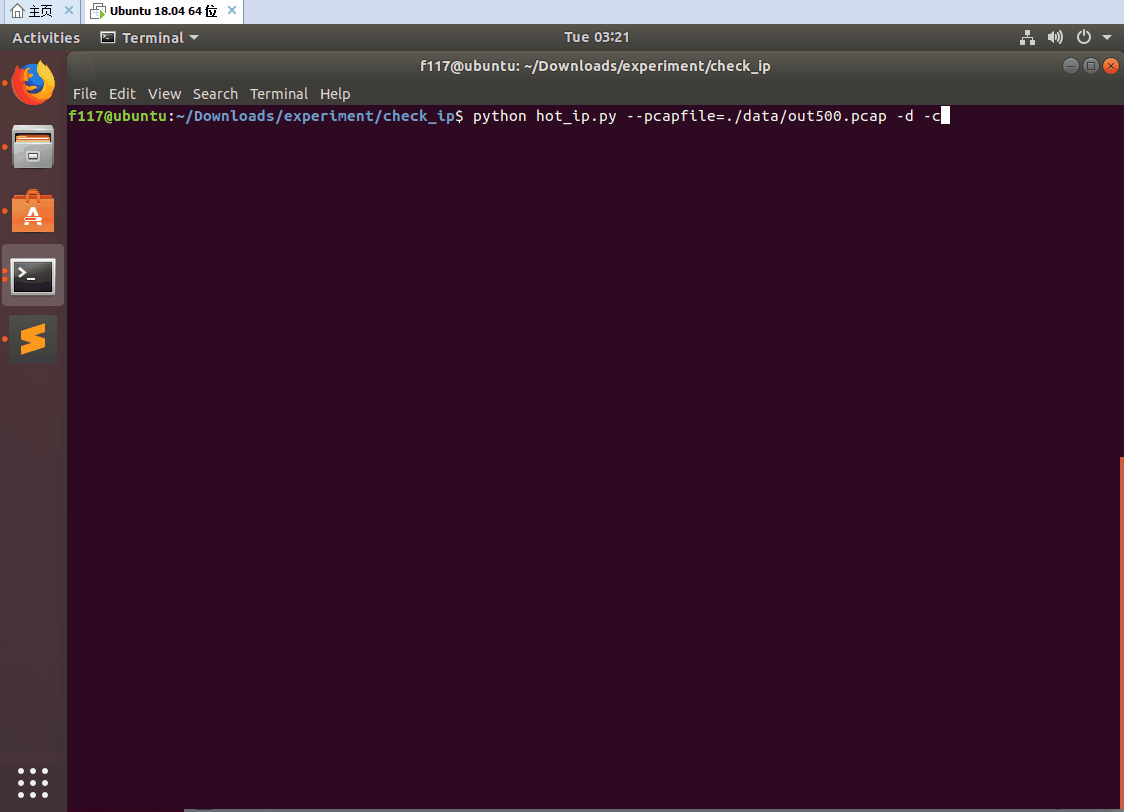Open Sublime Text from the dock
This screenshot has height=812, width=1124.
click(33, 339)
